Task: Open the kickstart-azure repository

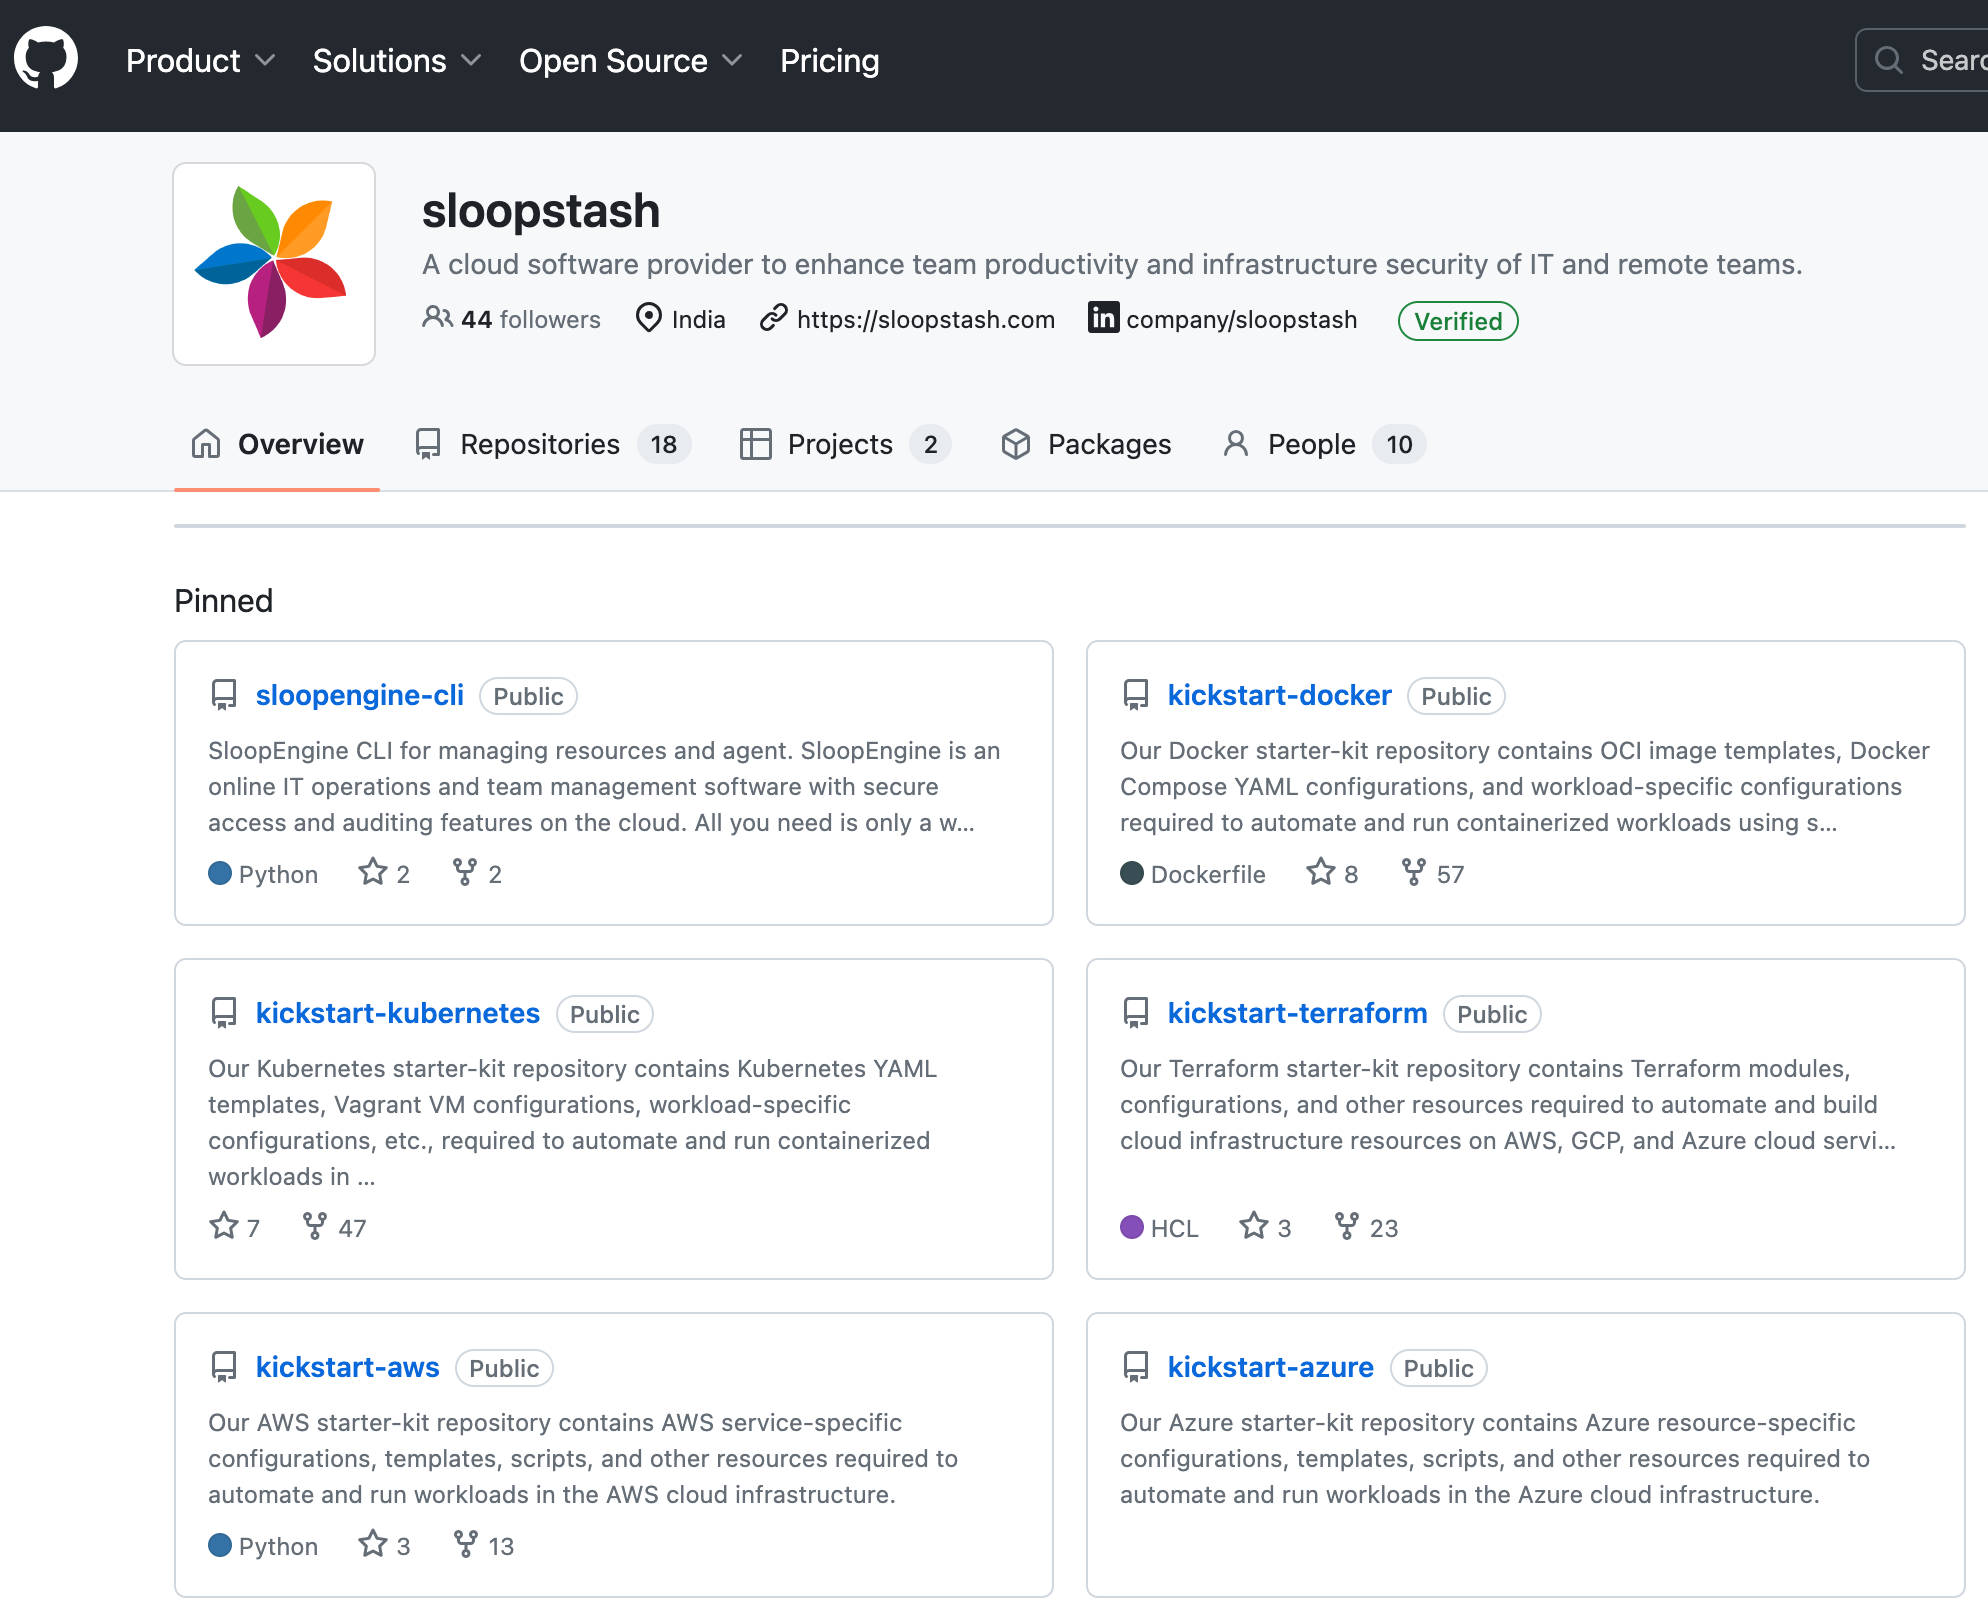Action: coord(1270,1367)
